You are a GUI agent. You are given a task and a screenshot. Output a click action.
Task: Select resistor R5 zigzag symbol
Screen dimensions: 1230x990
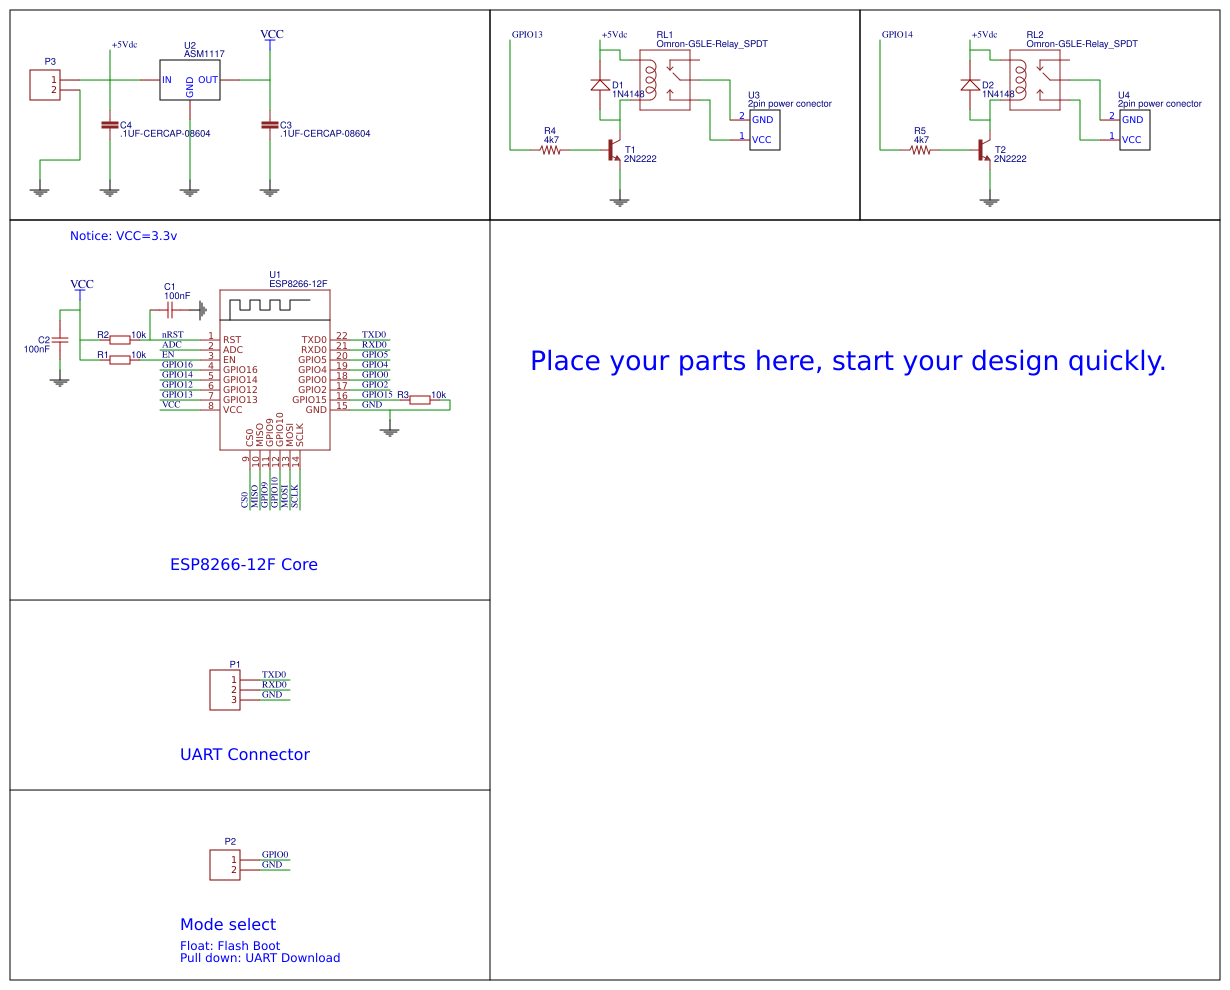click(x=920, y=150)
